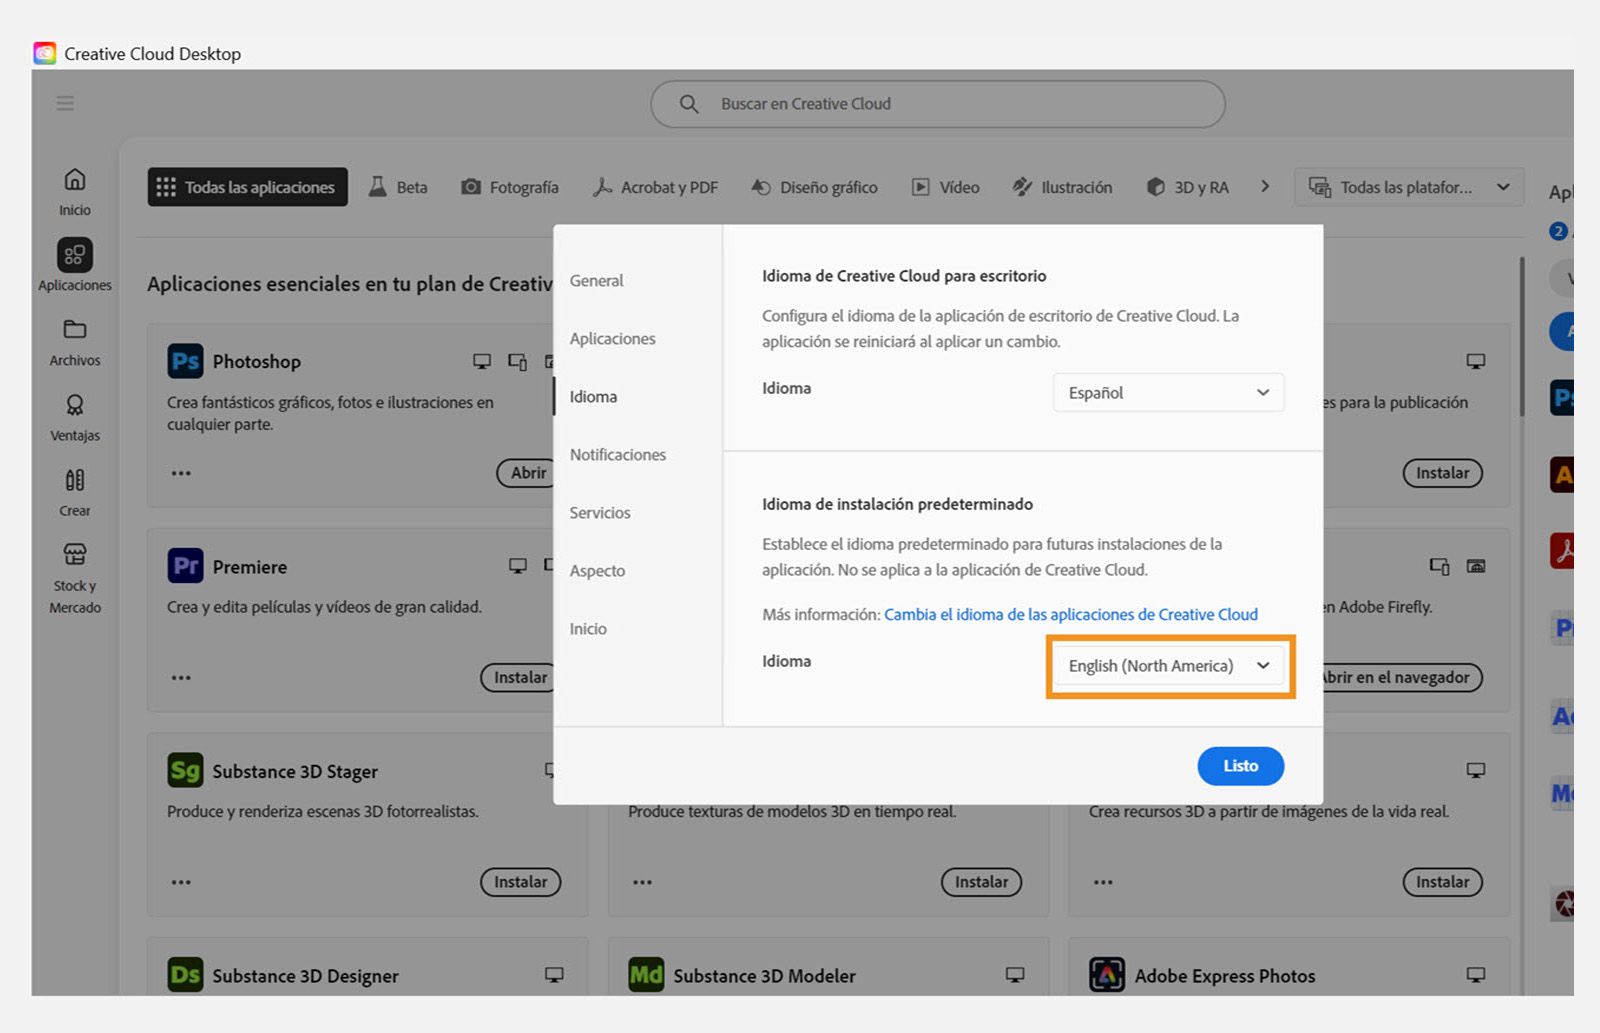Click the Photoshop app icon
This screenshot has height=1033, width=1600.
(185, 361)
